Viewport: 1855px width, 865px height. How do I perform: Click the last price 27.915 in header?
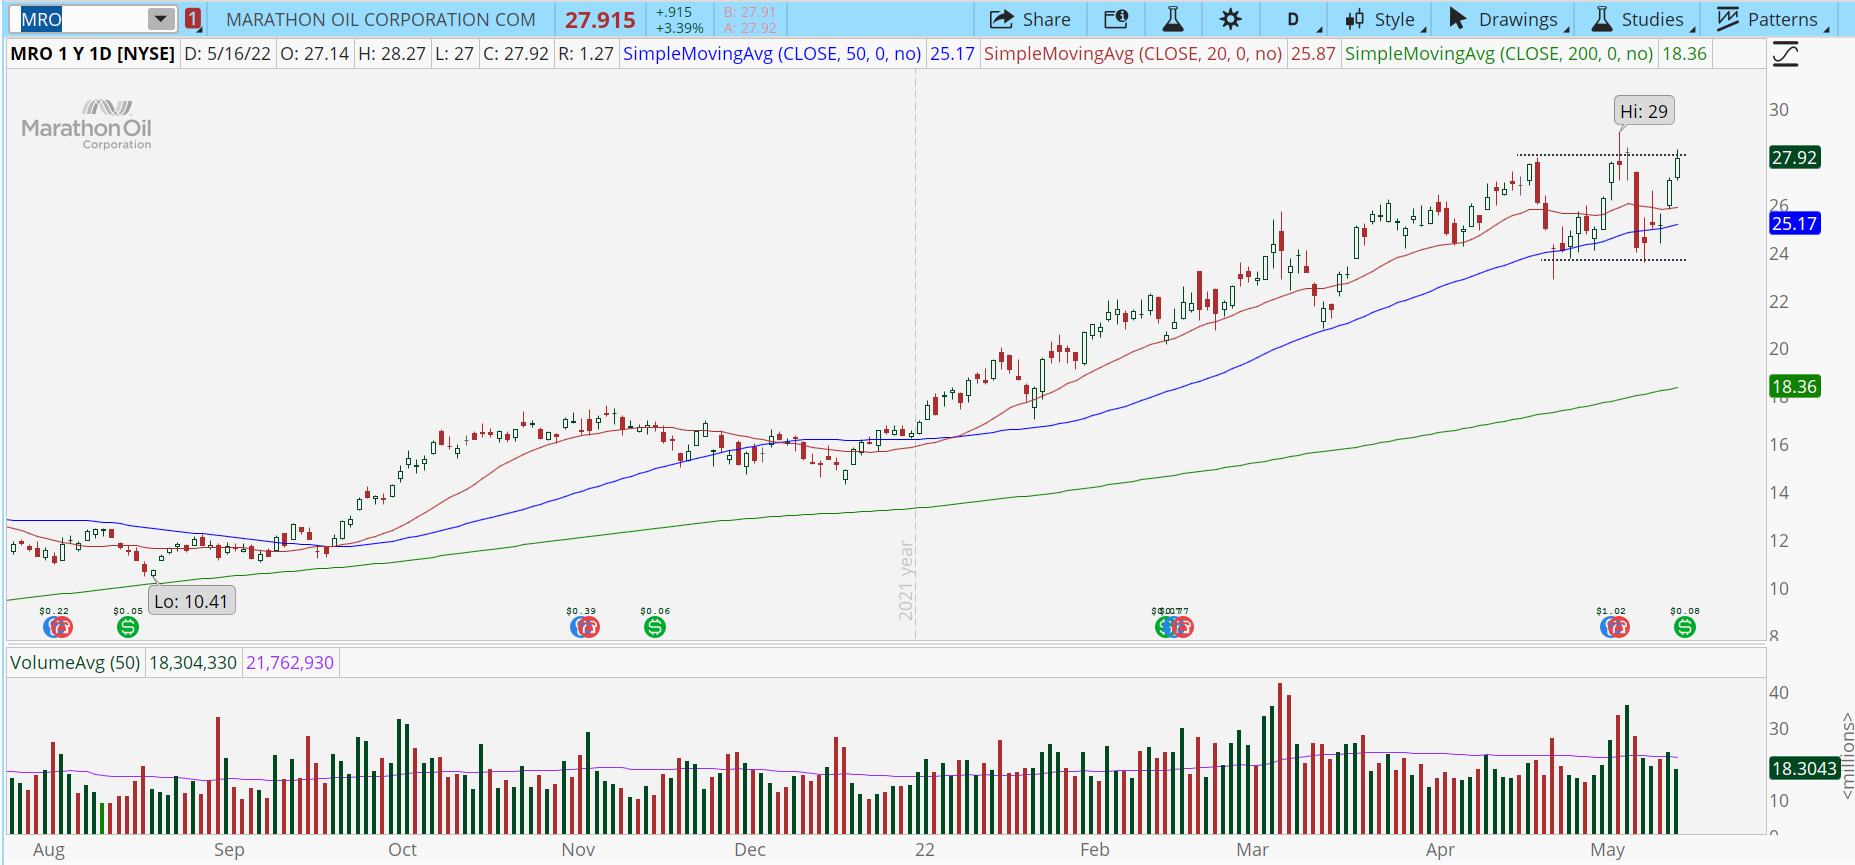[x=600, y=20]
